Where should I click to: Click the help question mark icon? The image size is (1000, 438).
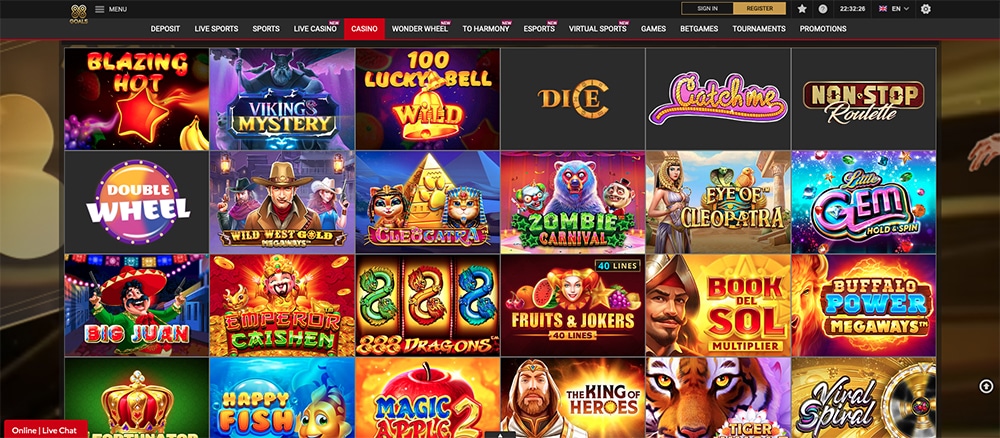pos(823,9)
